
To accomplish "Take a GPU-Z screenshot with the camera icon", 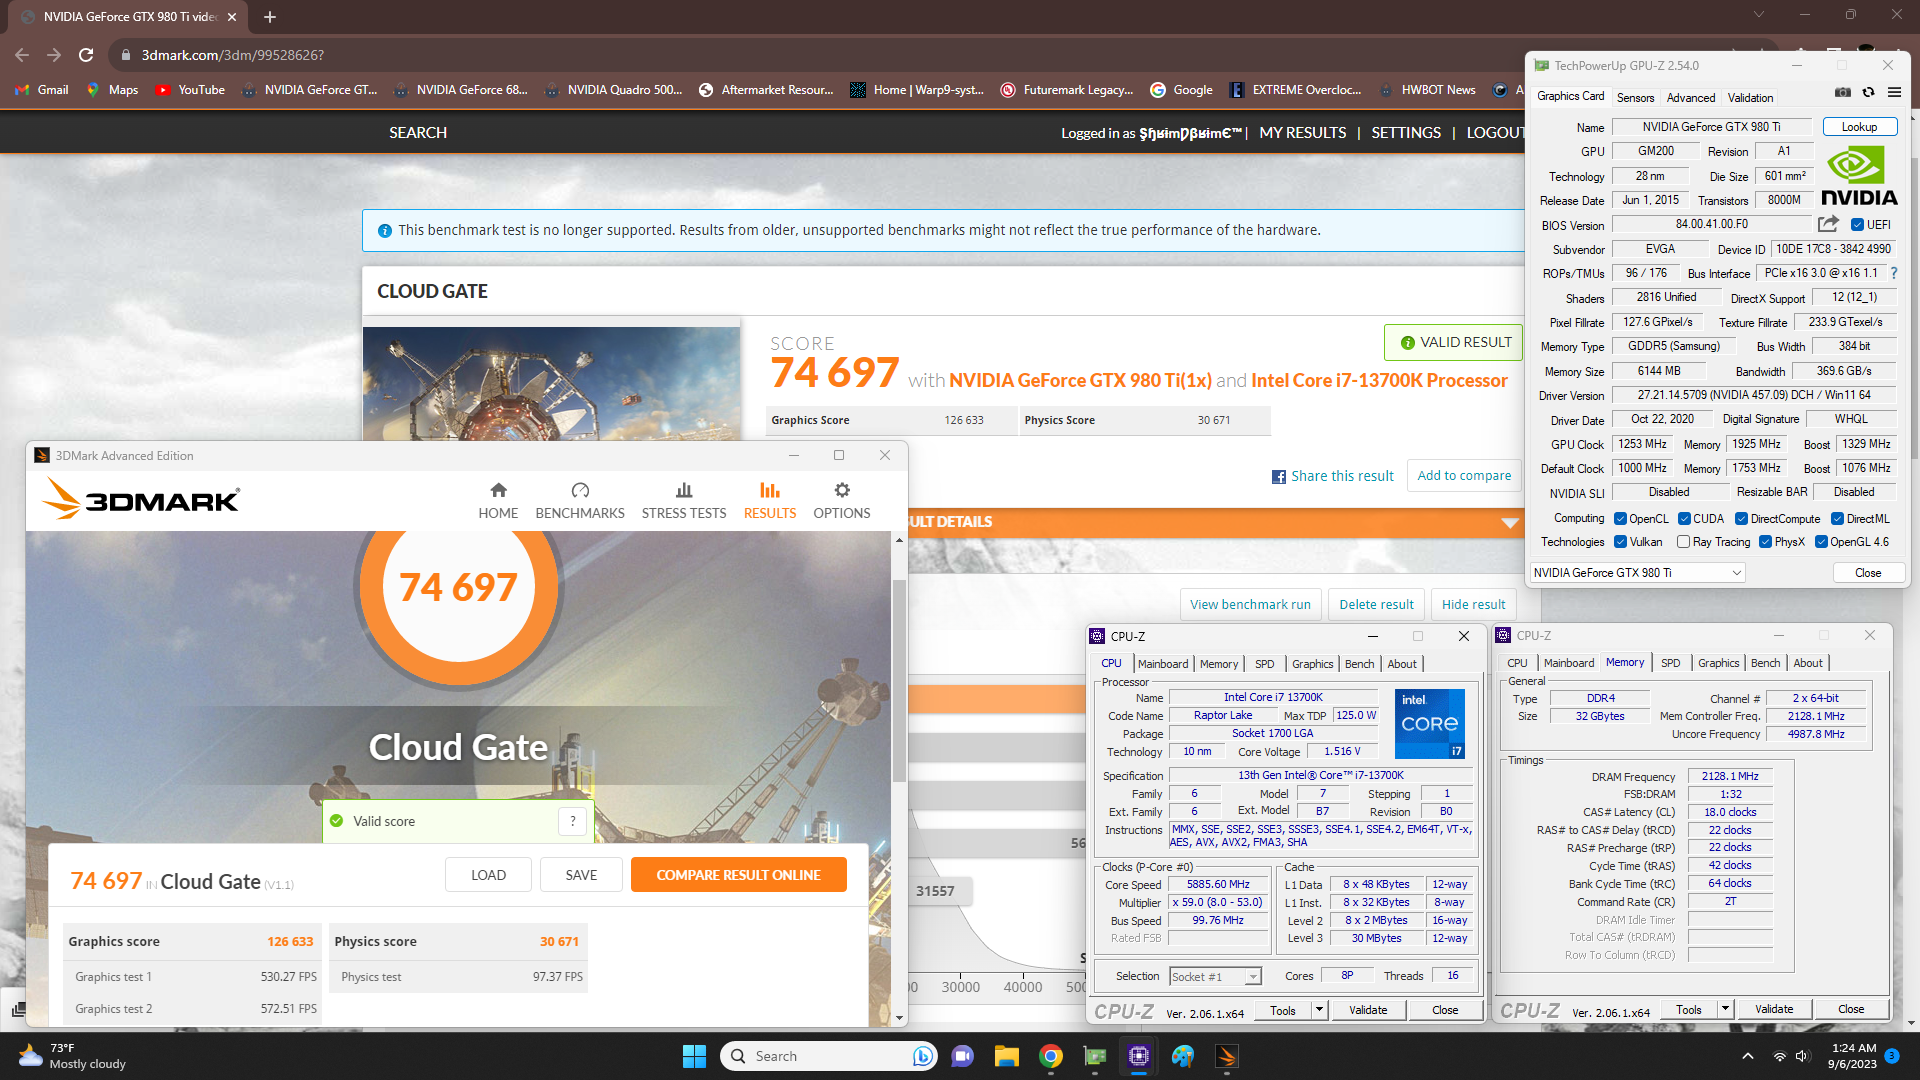I will click(1843, 92).
